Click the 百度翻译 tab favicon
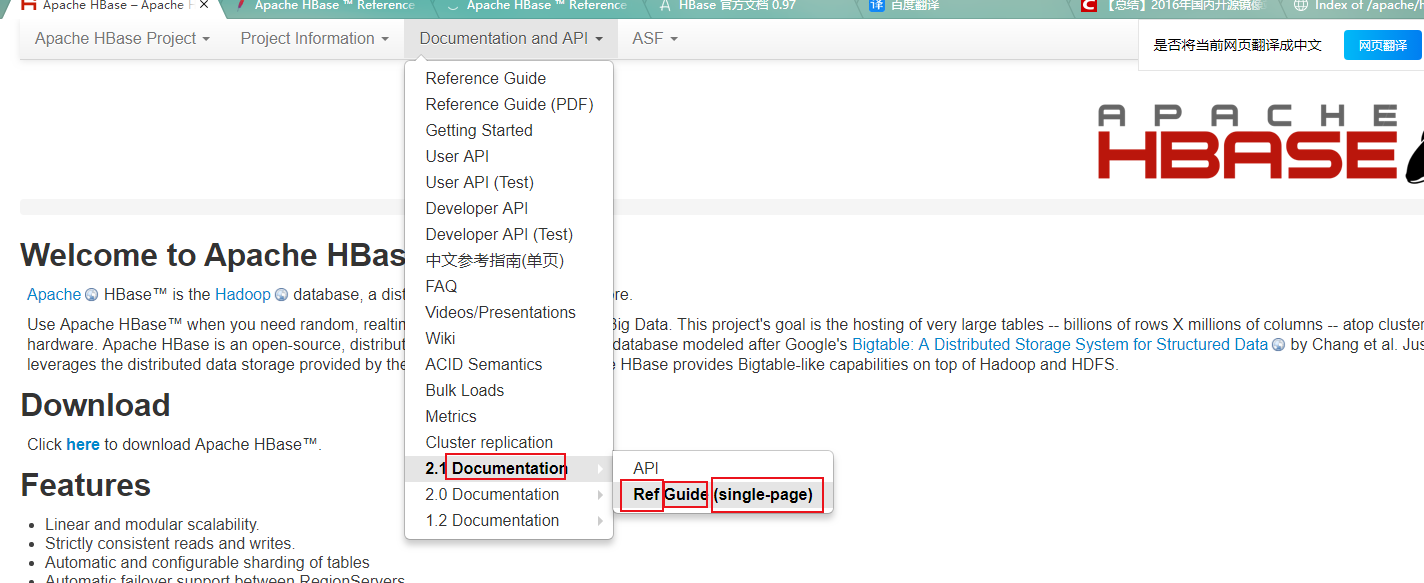The height and width of the screenshot is (583, 1424). 877,5
